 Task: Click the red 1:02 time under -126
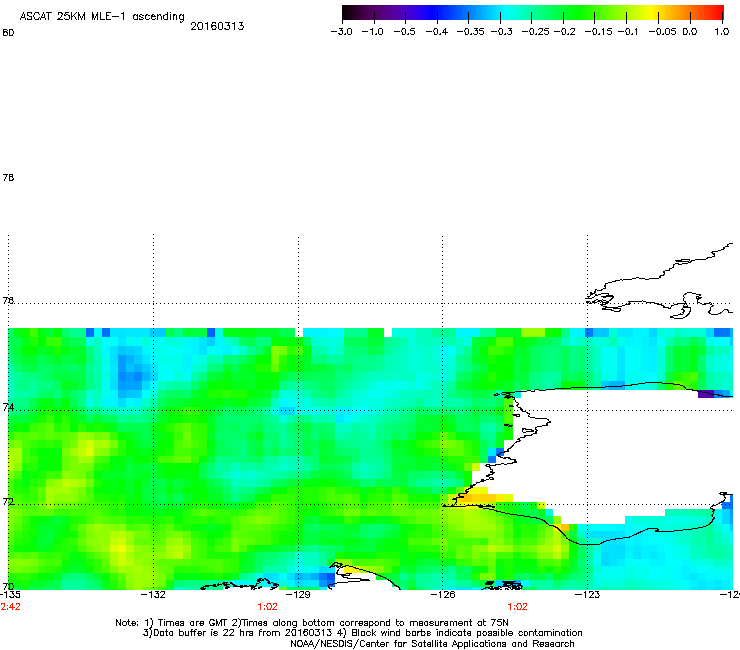[517, 607]
